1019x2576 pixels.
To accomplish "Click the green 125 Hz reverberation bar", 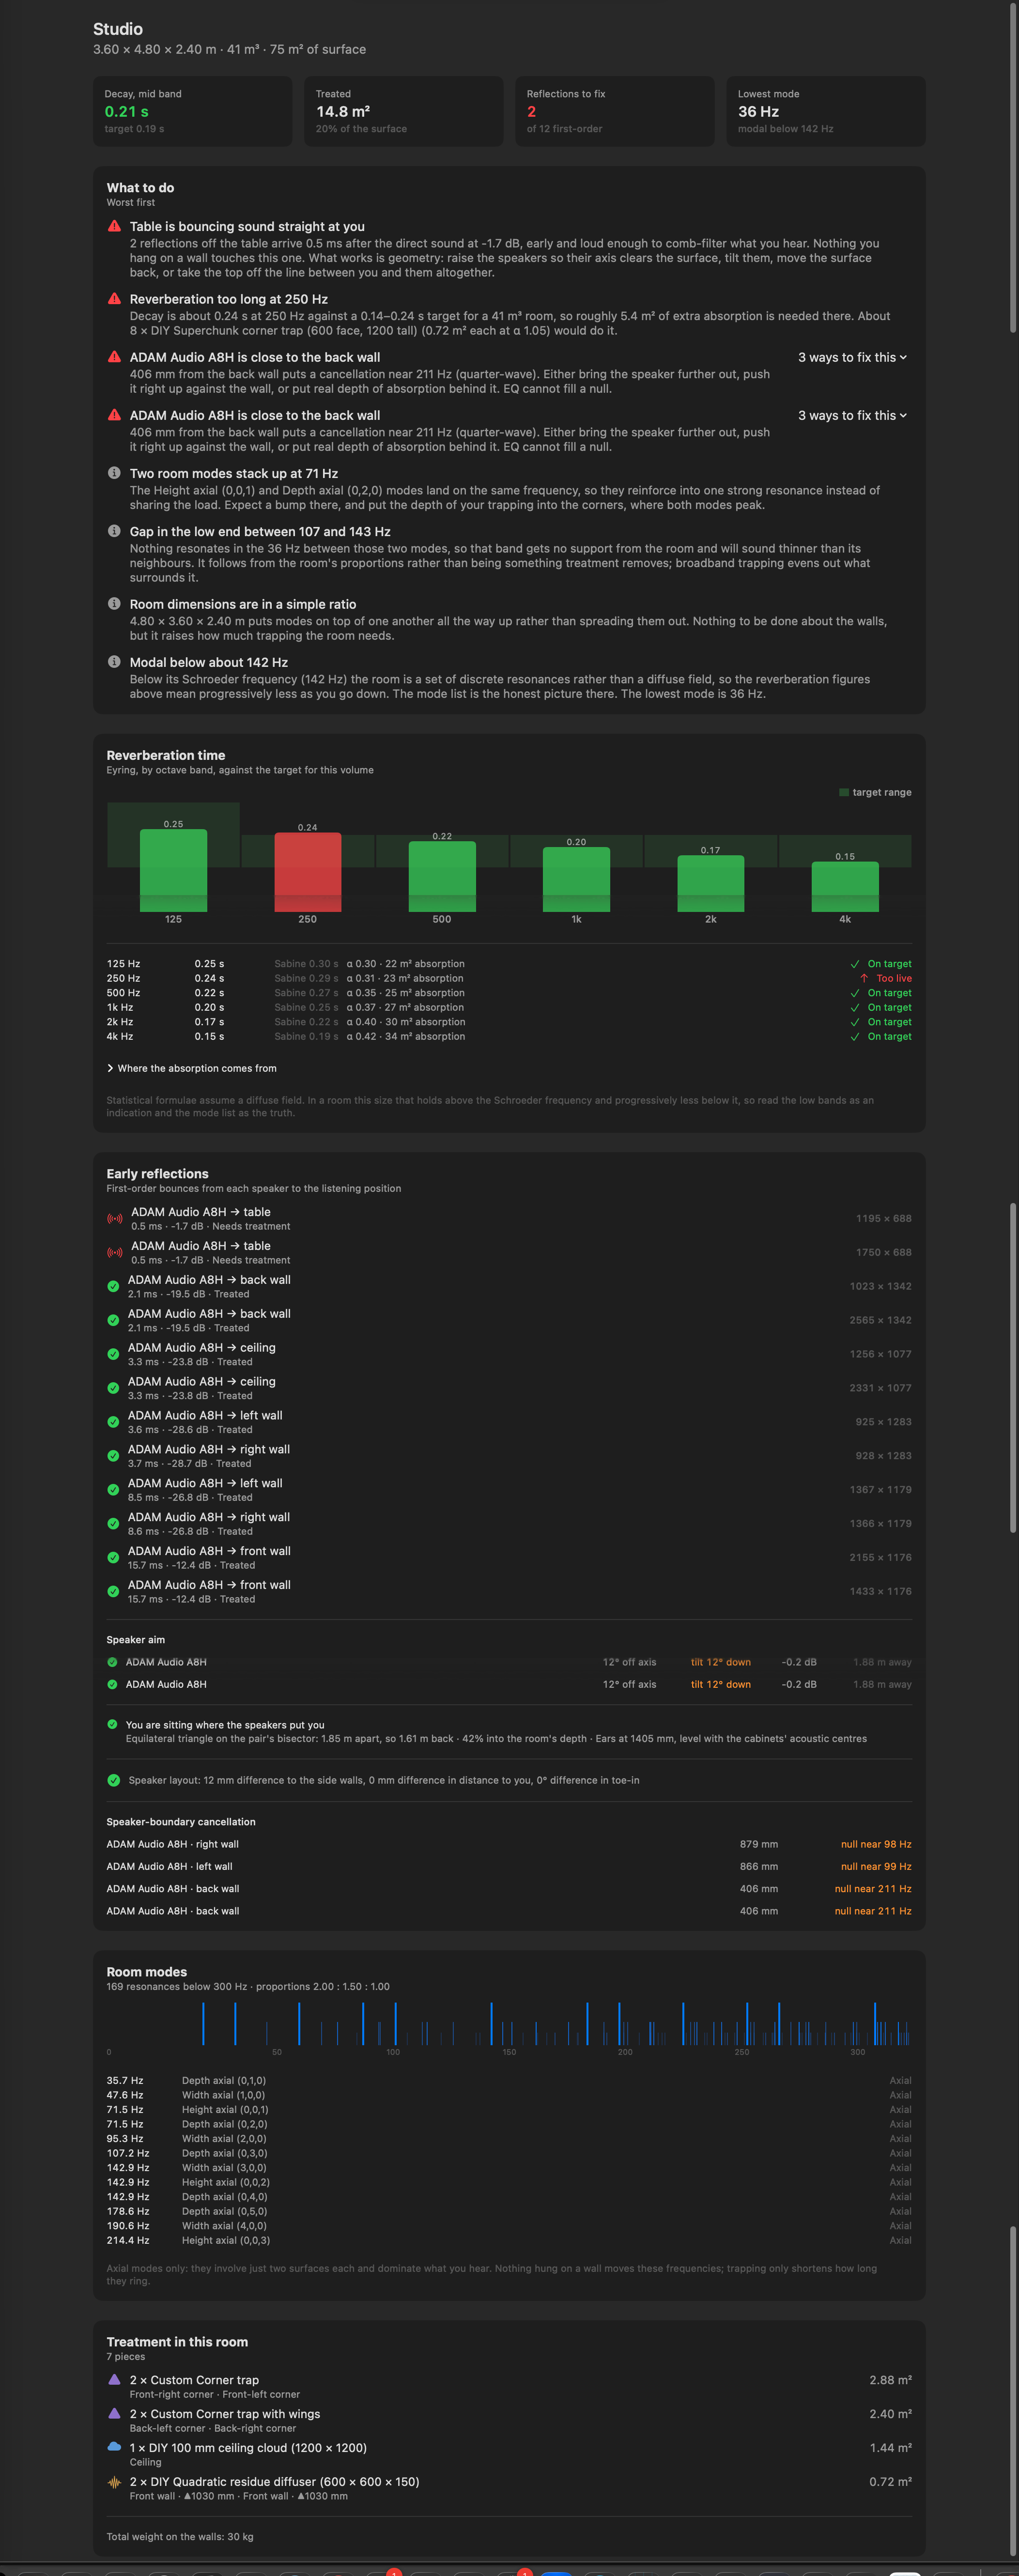I will pos(174,870).
